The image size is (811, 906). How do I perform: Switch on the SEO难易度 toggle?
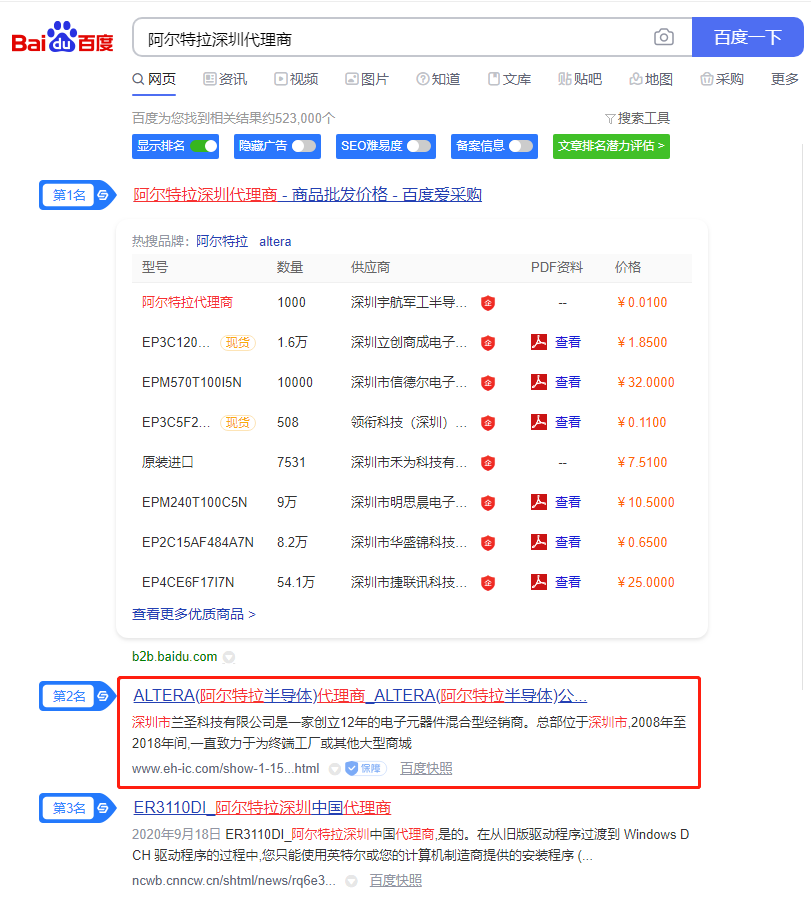coord(418,146)
